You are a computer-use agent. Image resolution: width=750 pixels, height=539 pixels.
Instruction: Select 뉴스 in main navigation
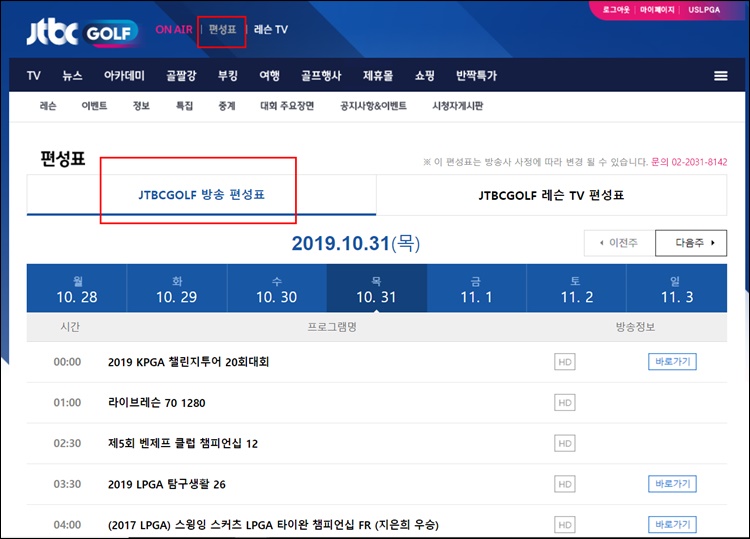tap(72, 76)
